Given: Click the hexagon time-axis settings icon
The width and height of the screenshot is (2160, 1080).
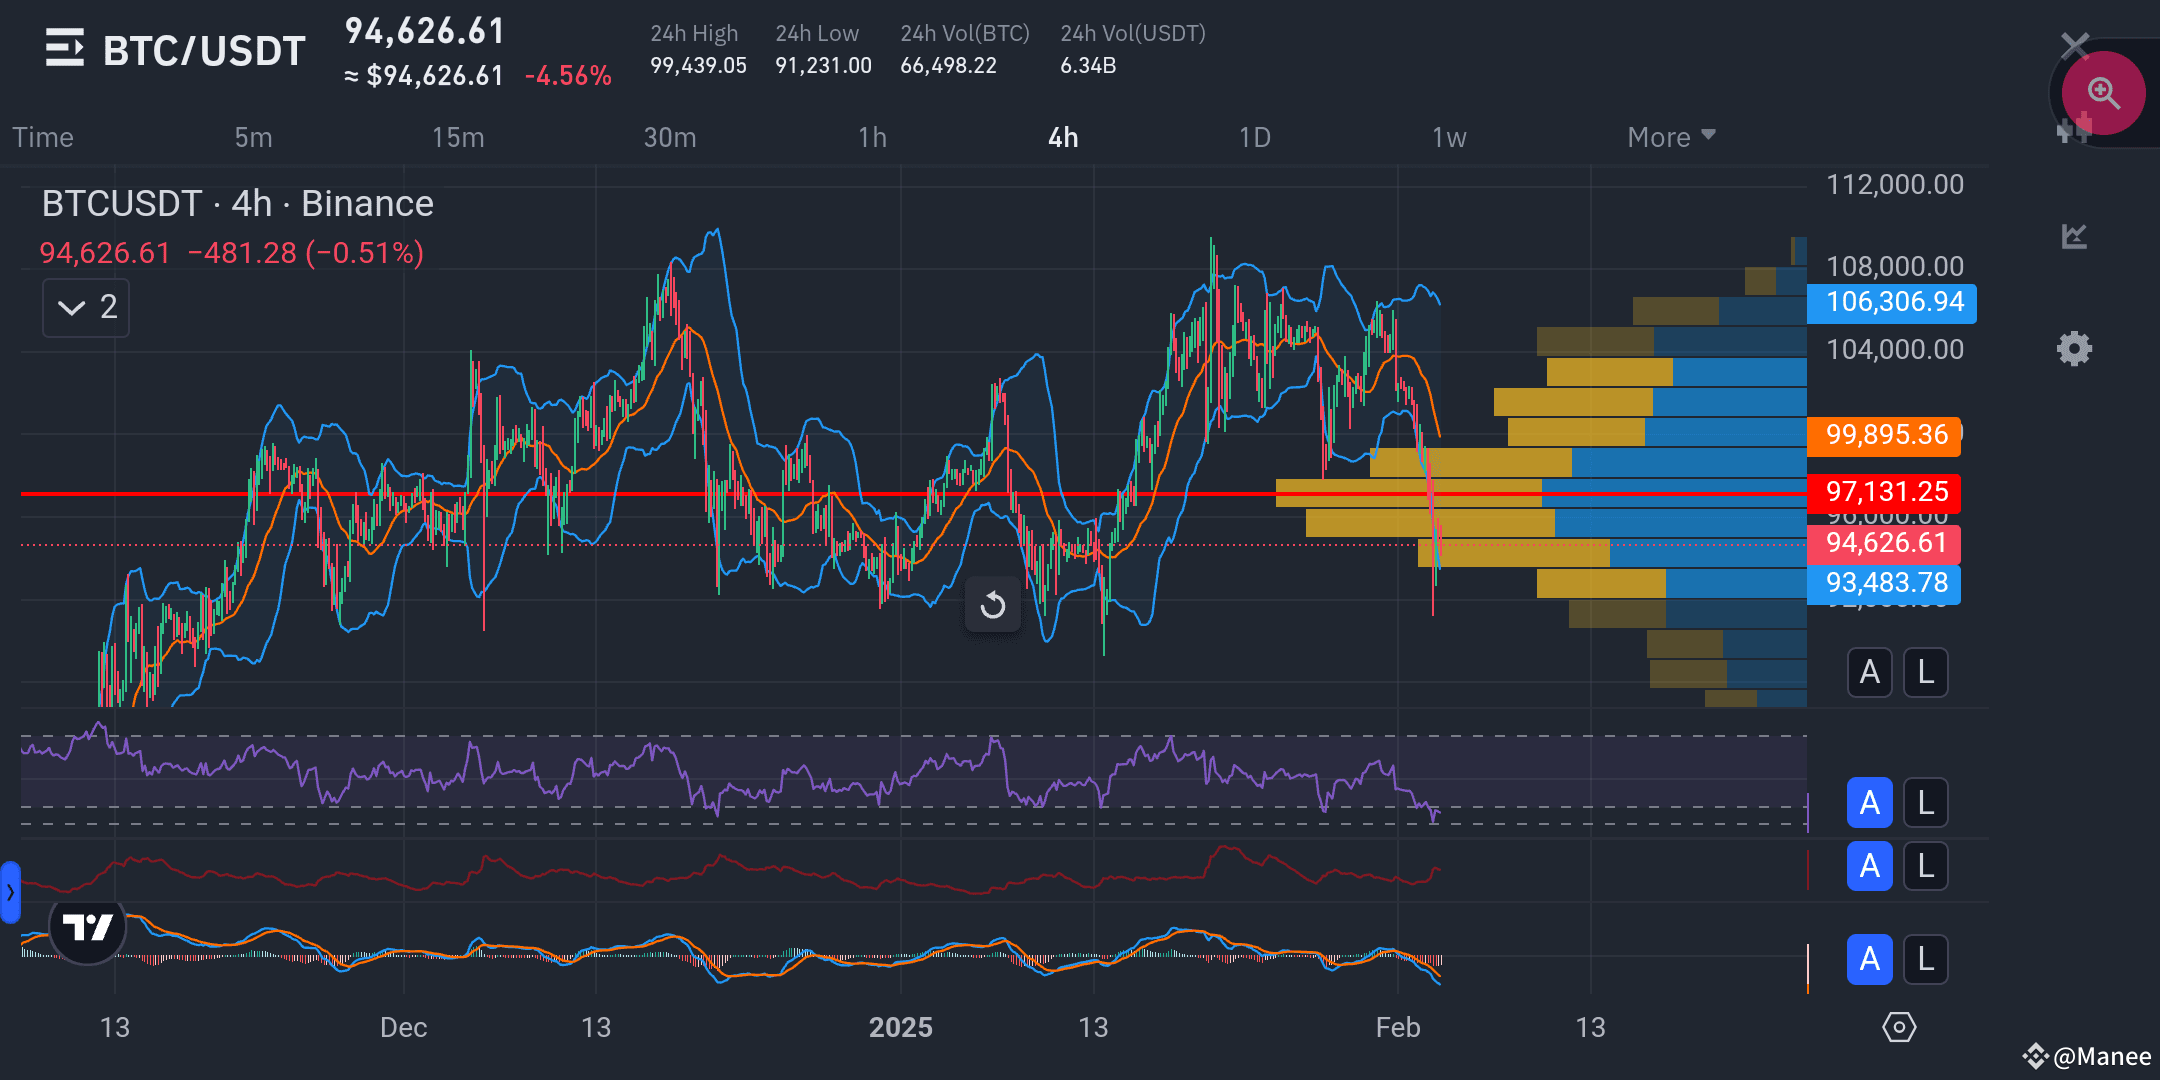Looking at the screenshot, I should (1898, 1027).
